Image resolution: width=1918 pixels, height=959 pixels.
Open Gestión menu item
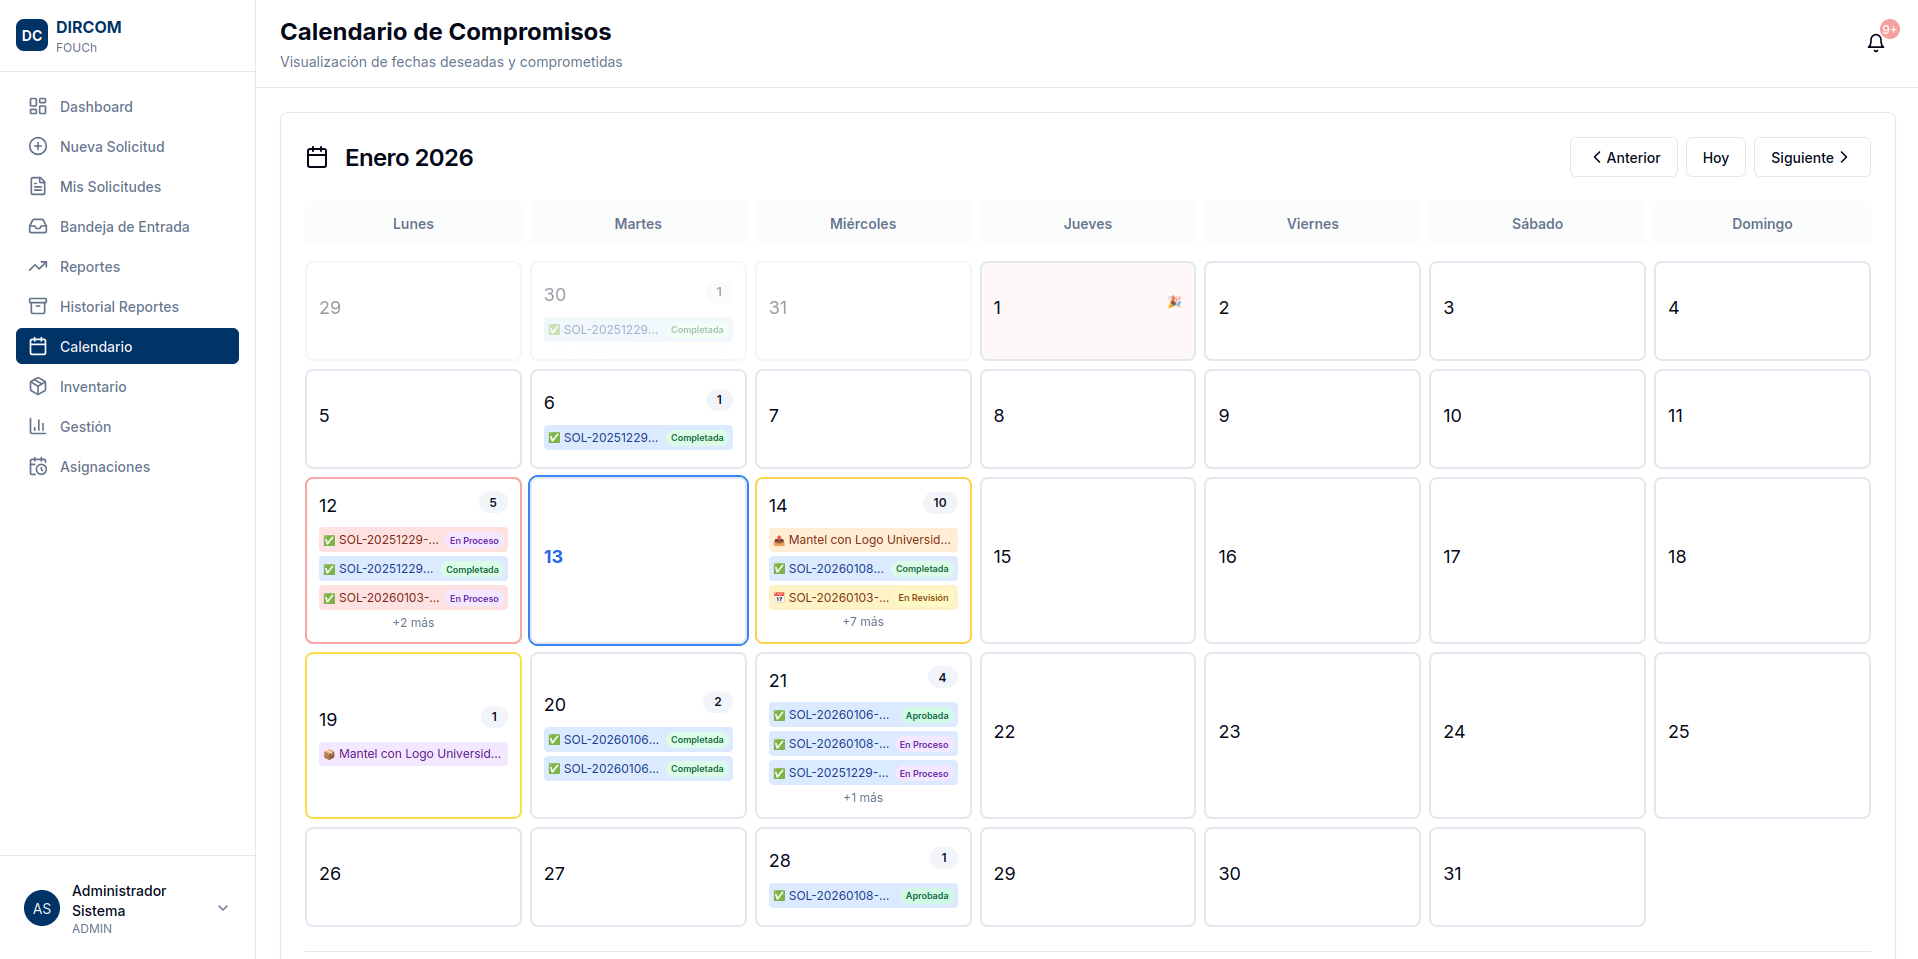point(127,426)
